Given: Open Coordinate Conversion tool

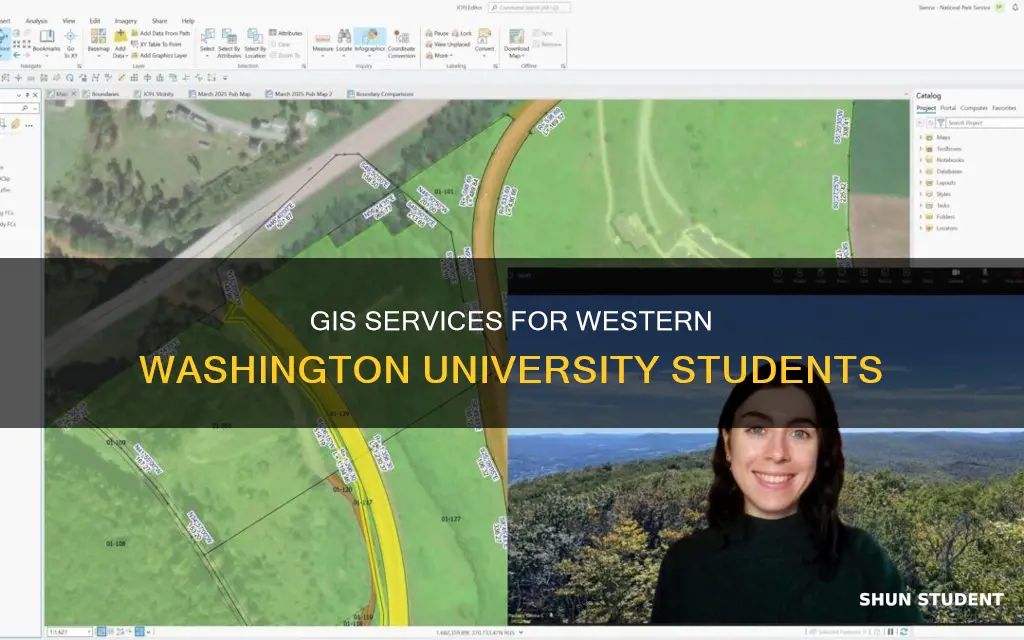Looking at the screenshot, I should tap(402, 43).
